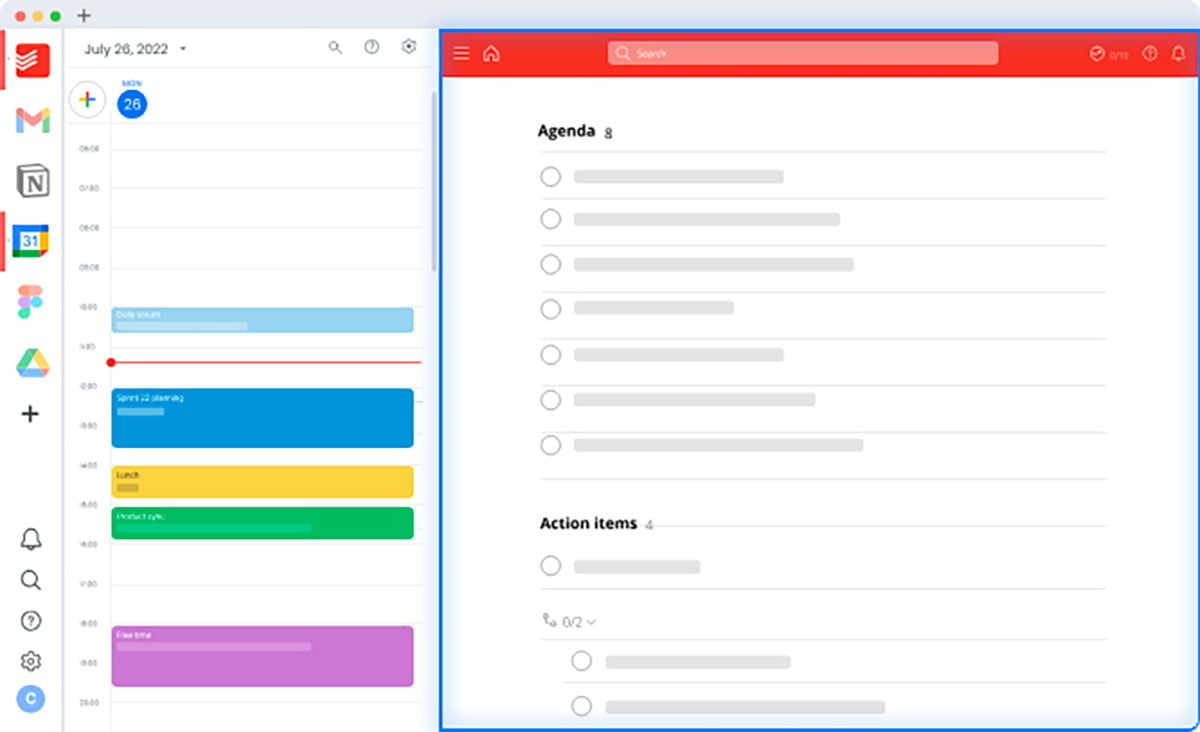This screenshot has height=732, width=1200.
Task: Launch Google Drive from the sidebar
Action: pyautogui.click(x=32, y=362)
